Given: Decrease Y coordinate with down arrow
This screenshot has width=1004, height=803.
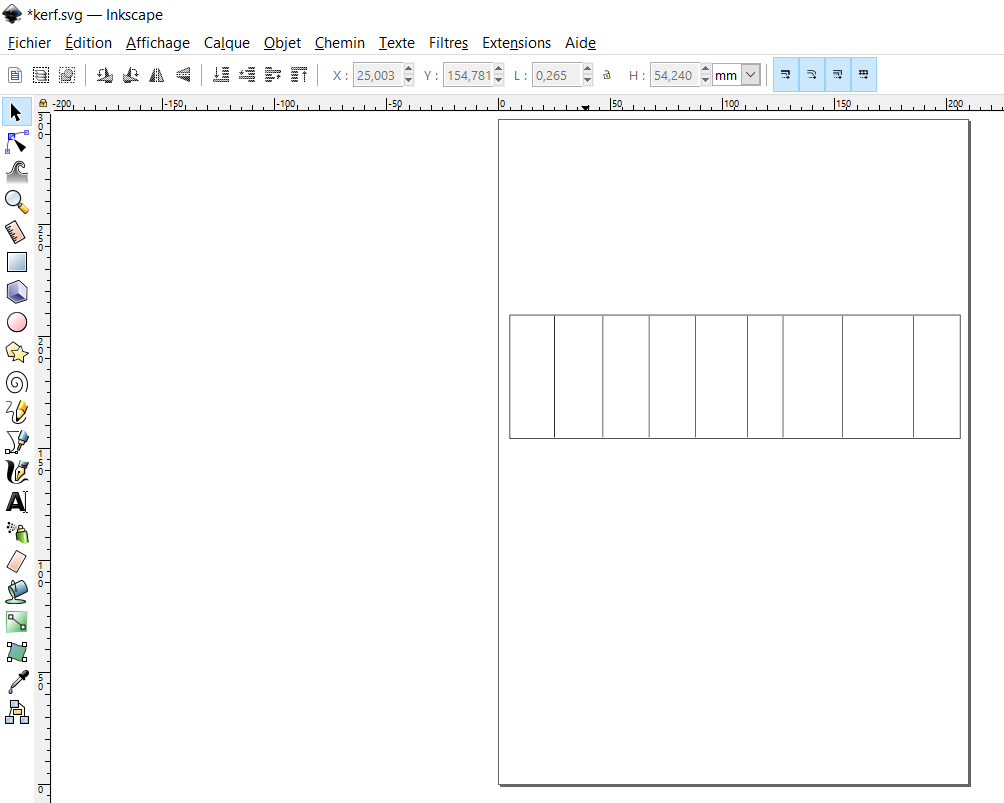Looking at the screenshot, I should point(499,81).
